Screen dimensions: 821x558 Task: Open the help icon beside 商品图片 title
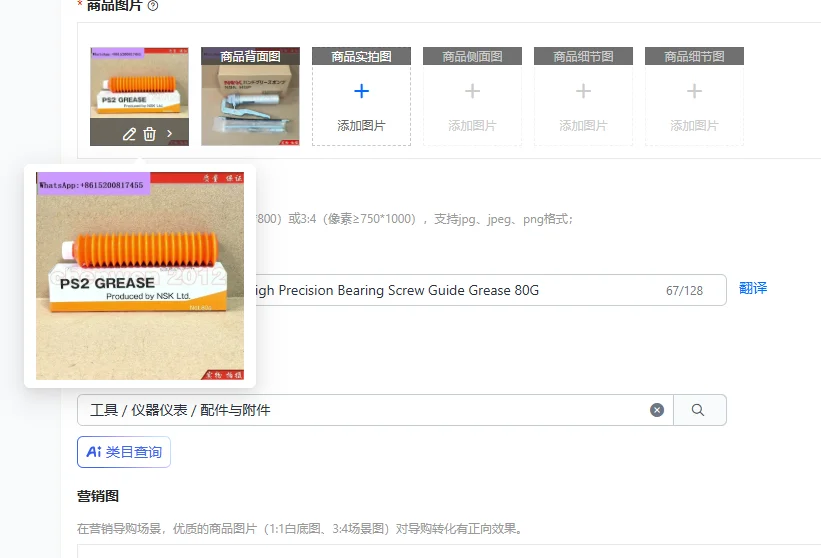153,6
